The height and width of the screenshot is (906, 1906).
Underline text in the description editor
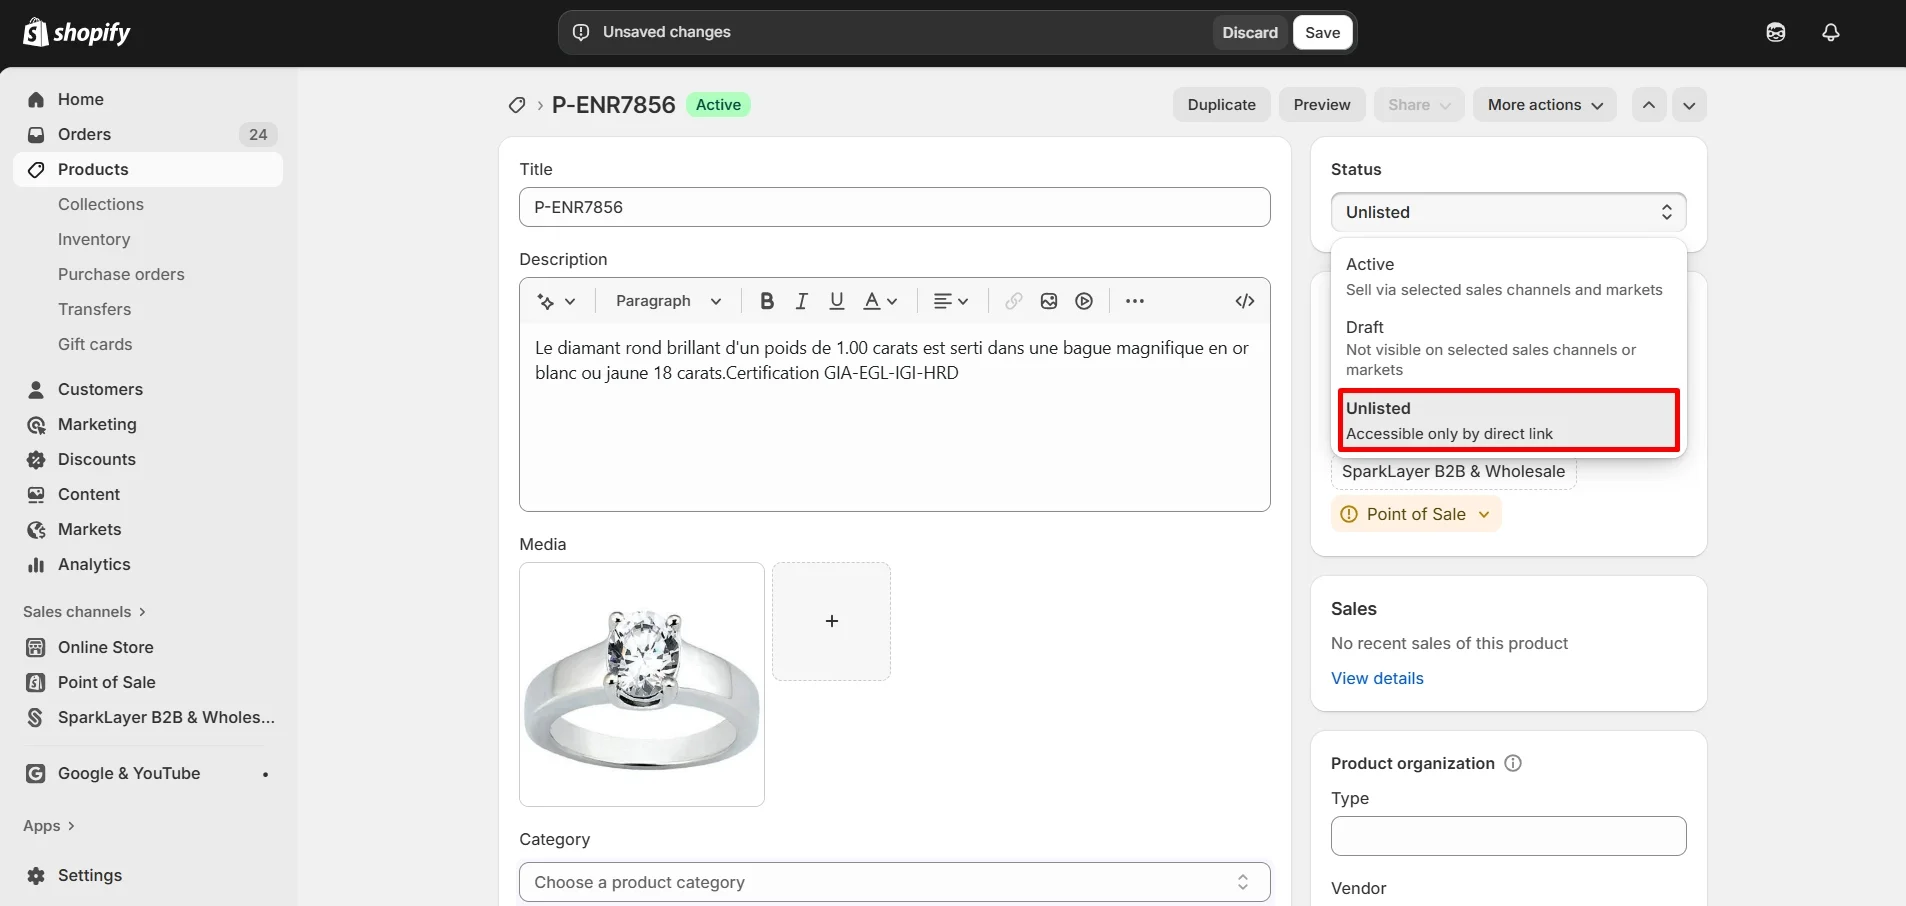[836, 301]
